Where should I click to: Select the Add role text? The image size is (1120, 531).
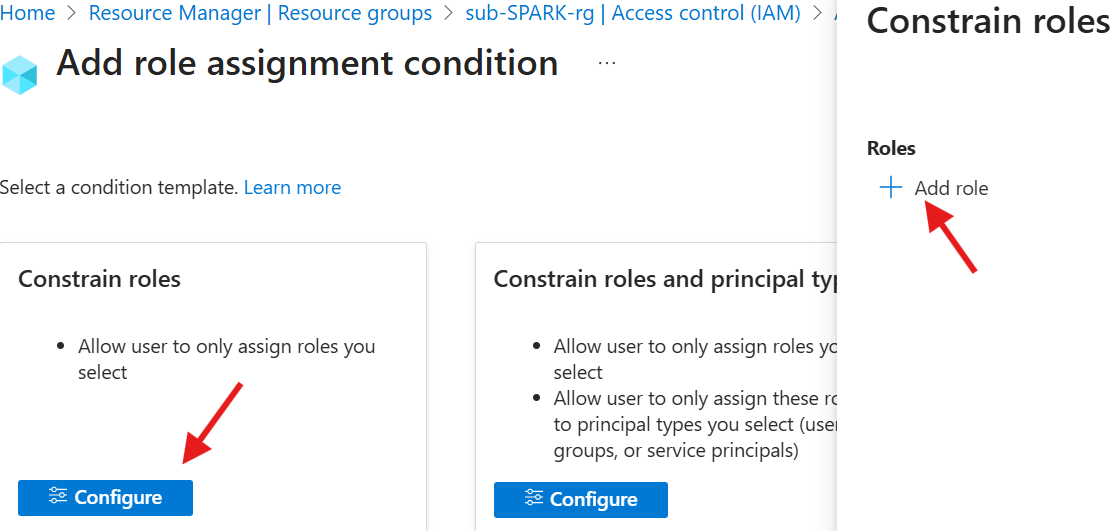tap(951, 188)
